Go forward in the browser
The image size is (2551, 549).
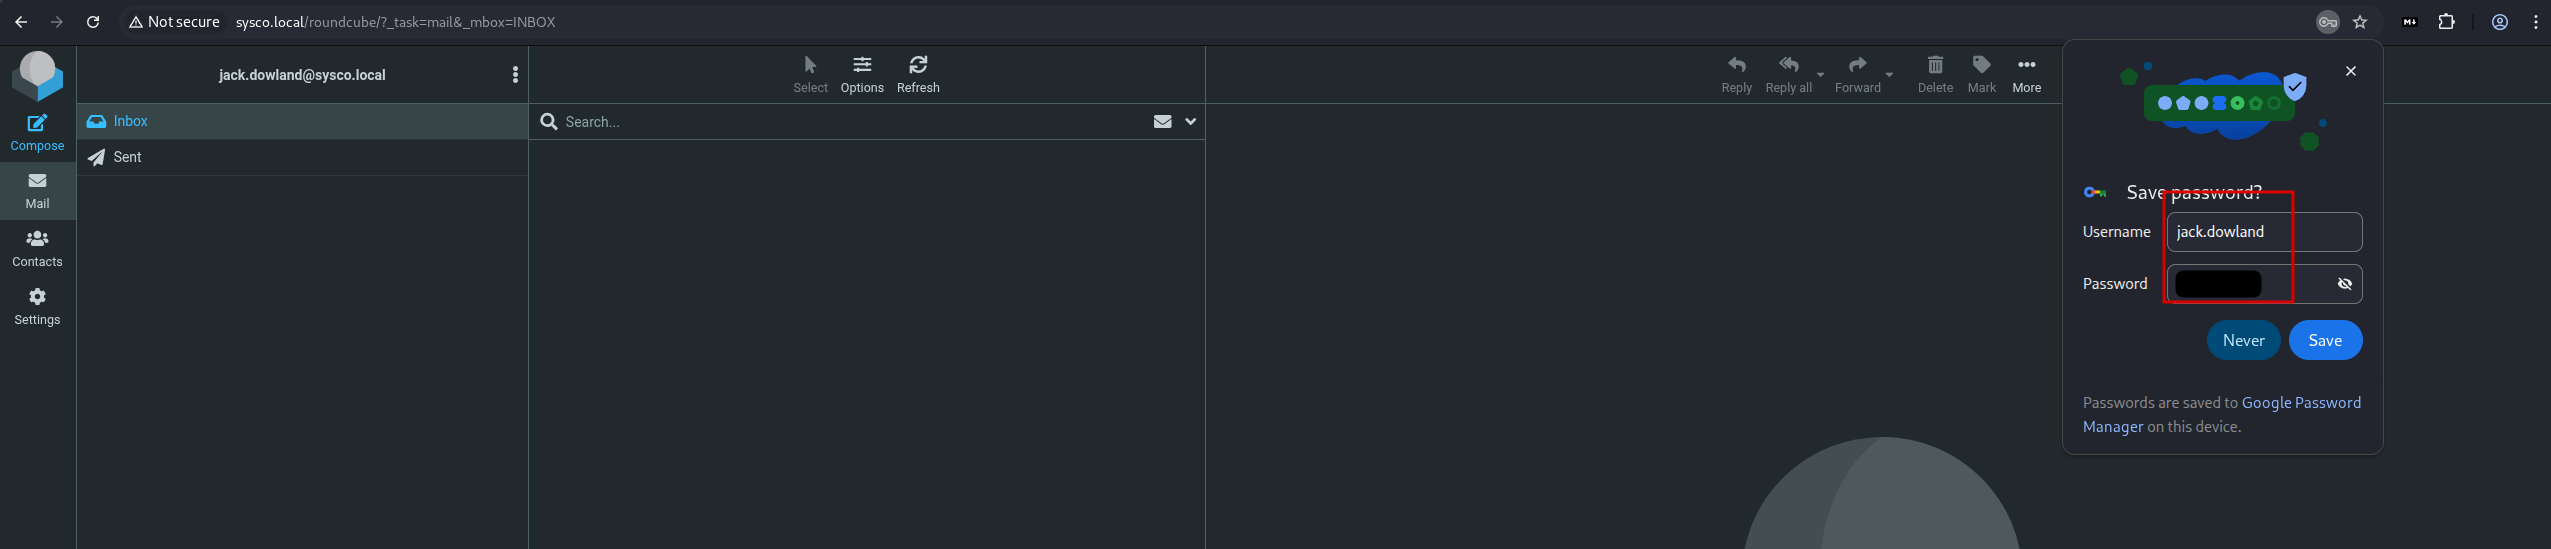coord(57,22)
